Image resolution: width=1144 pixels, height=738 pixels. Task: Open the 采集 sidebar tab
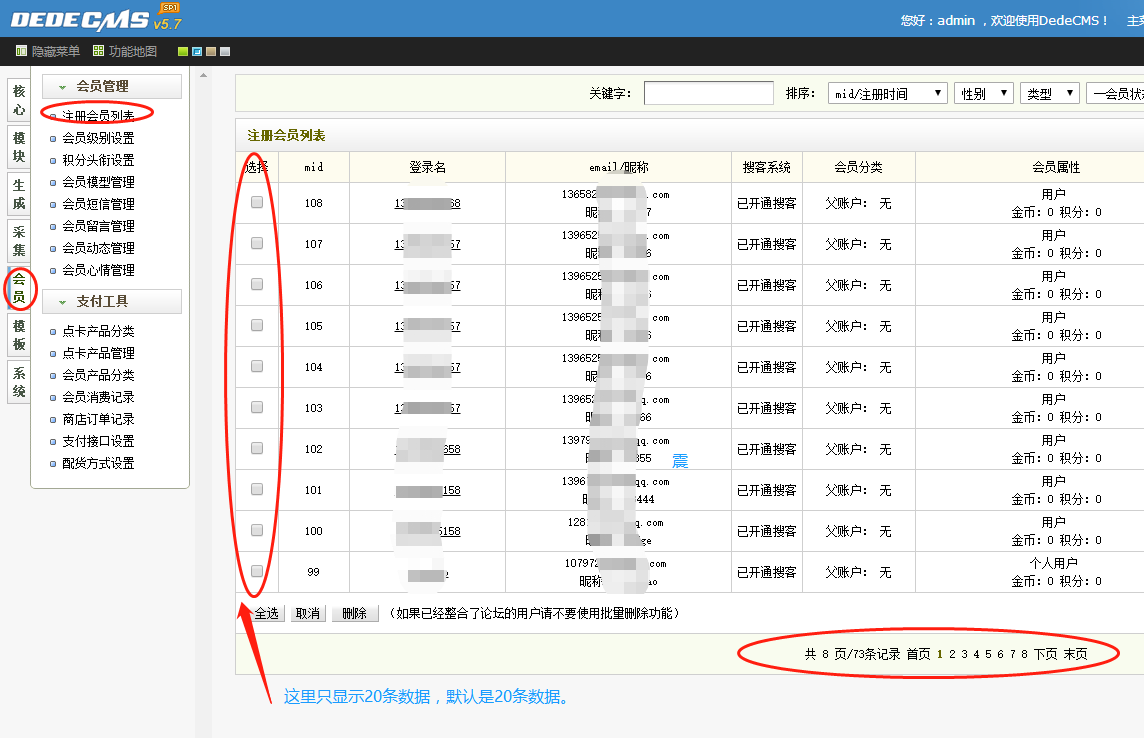tap(19, 241)
